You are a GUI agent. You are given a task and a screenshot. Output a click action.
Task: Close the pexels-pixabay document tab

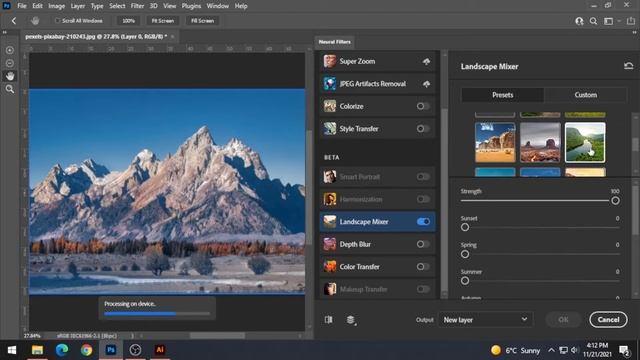coord(173,36)
